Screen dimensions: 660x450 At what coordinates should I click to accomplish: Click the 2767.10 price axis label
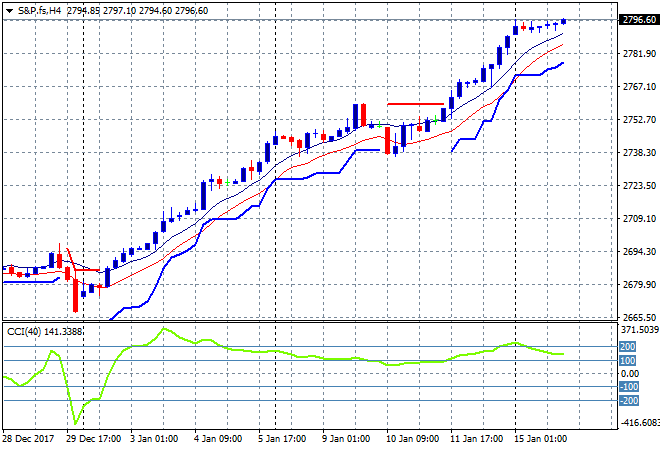point(639,86)
